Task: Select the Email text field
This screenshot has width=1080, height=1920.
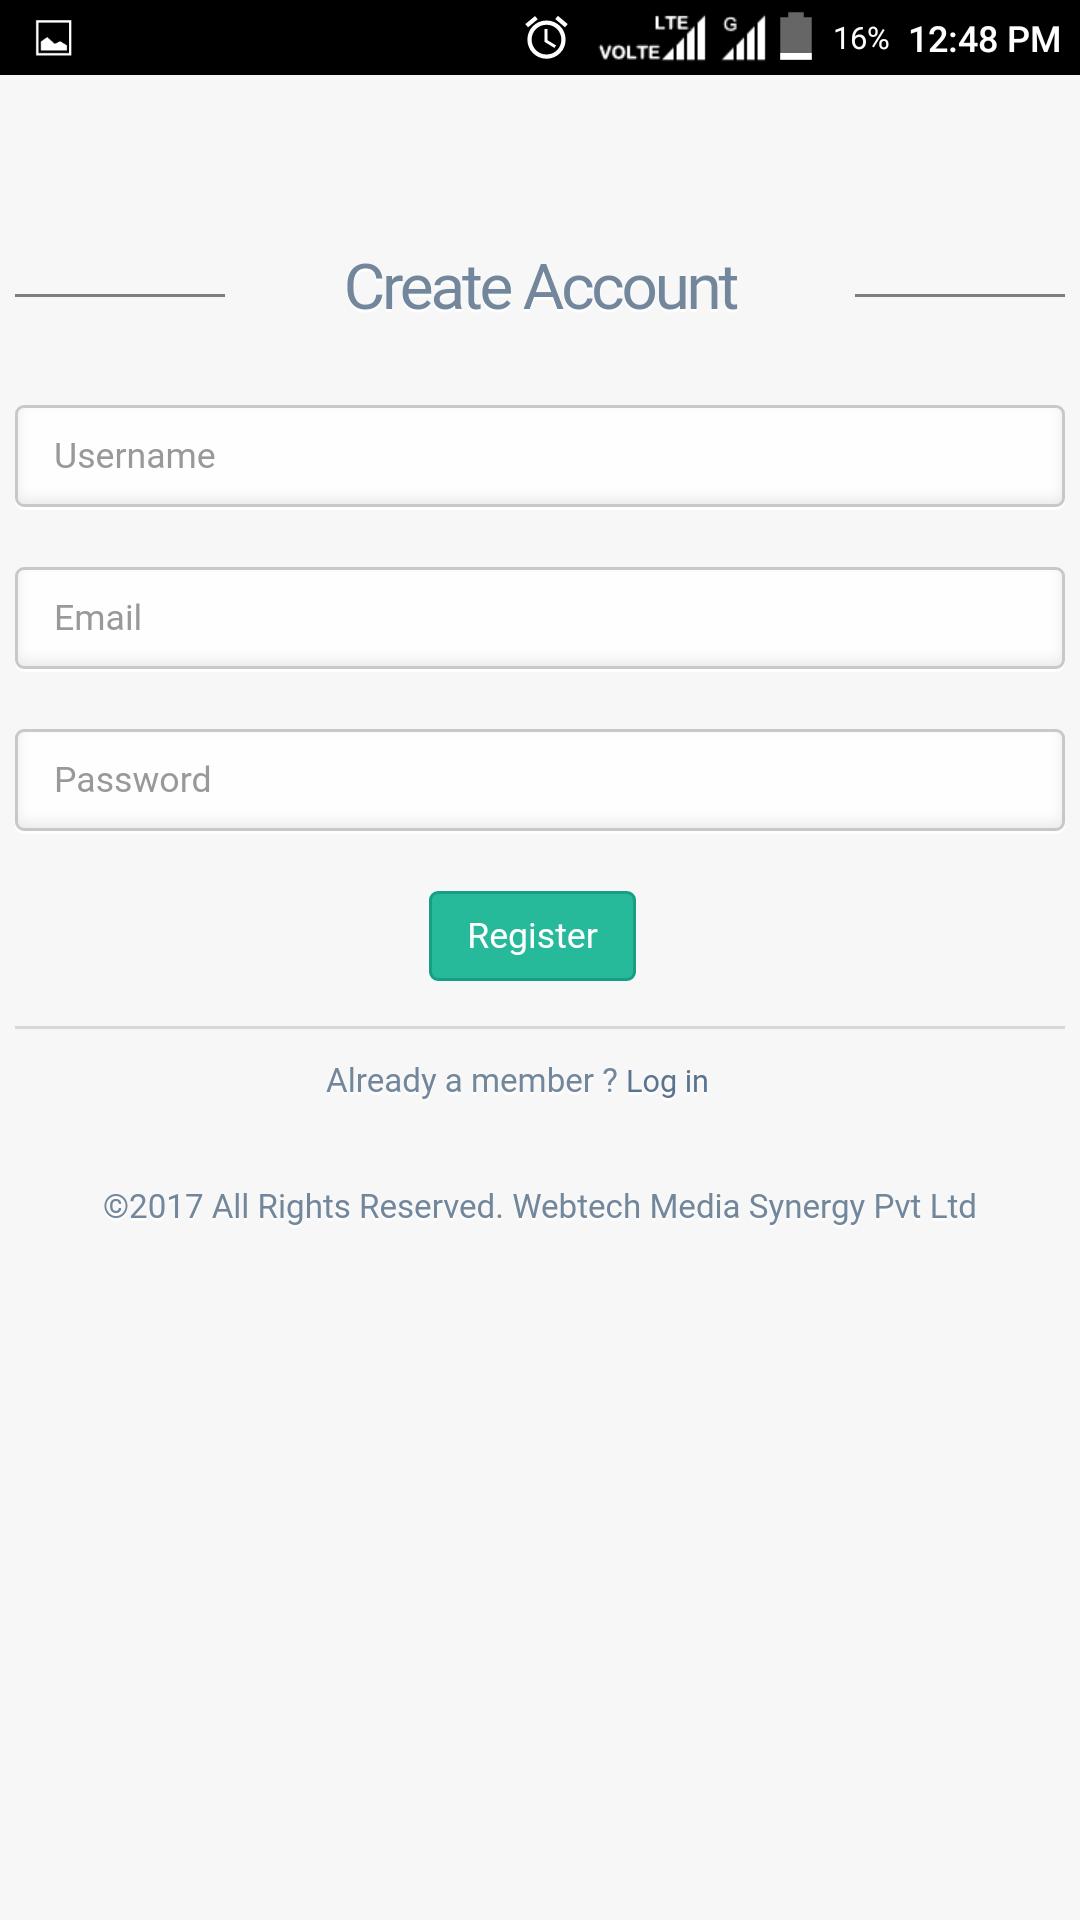Action: pos(540,618)
